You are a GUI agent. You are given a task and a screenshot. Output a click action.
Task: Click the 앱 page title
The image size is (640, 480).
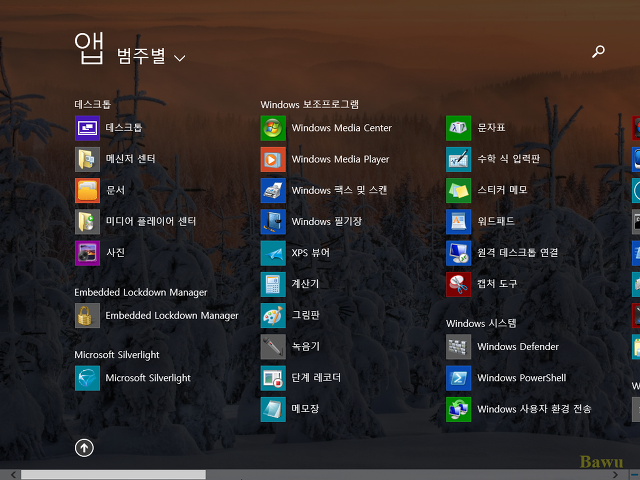coord(89,48)
